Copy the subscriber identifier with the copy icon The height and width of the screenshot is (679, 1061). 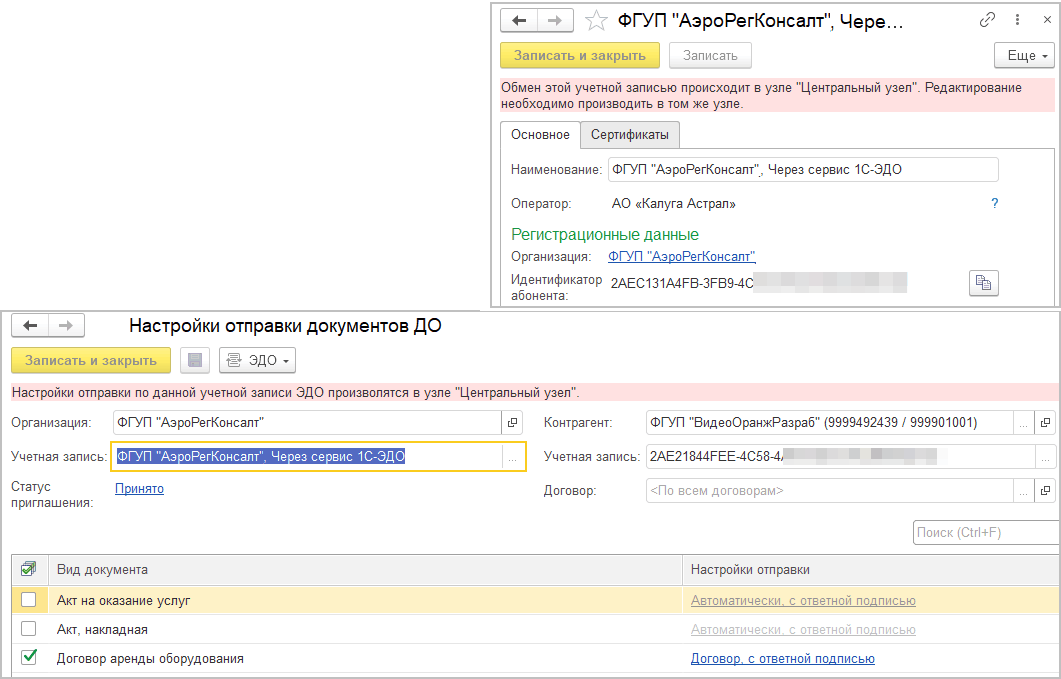(983, 284)
